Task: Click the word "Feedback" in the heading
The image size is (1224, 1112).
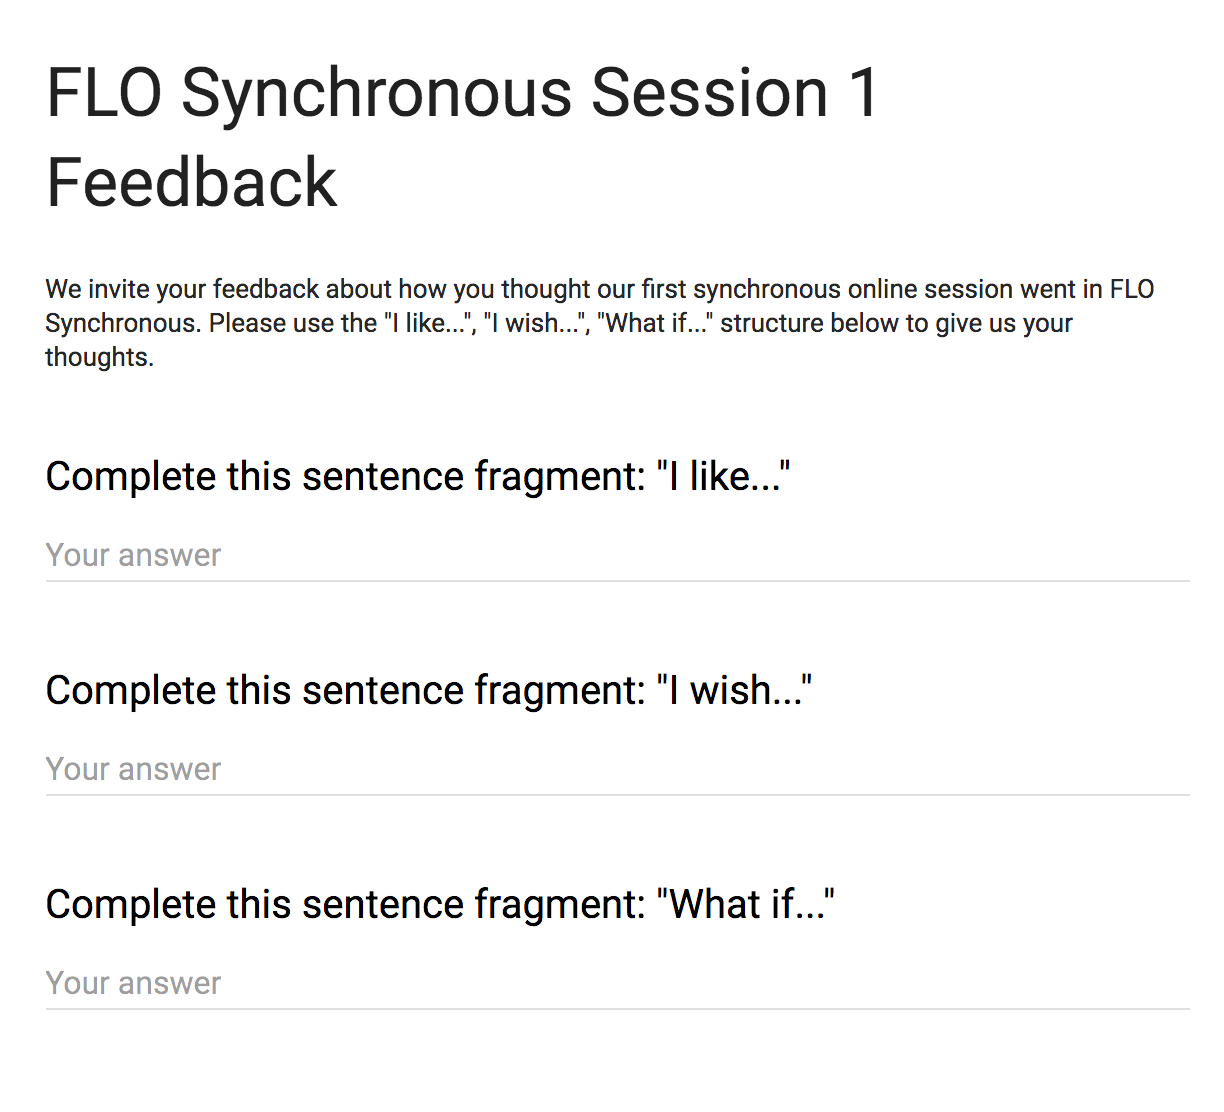Action: pos(192,183)
